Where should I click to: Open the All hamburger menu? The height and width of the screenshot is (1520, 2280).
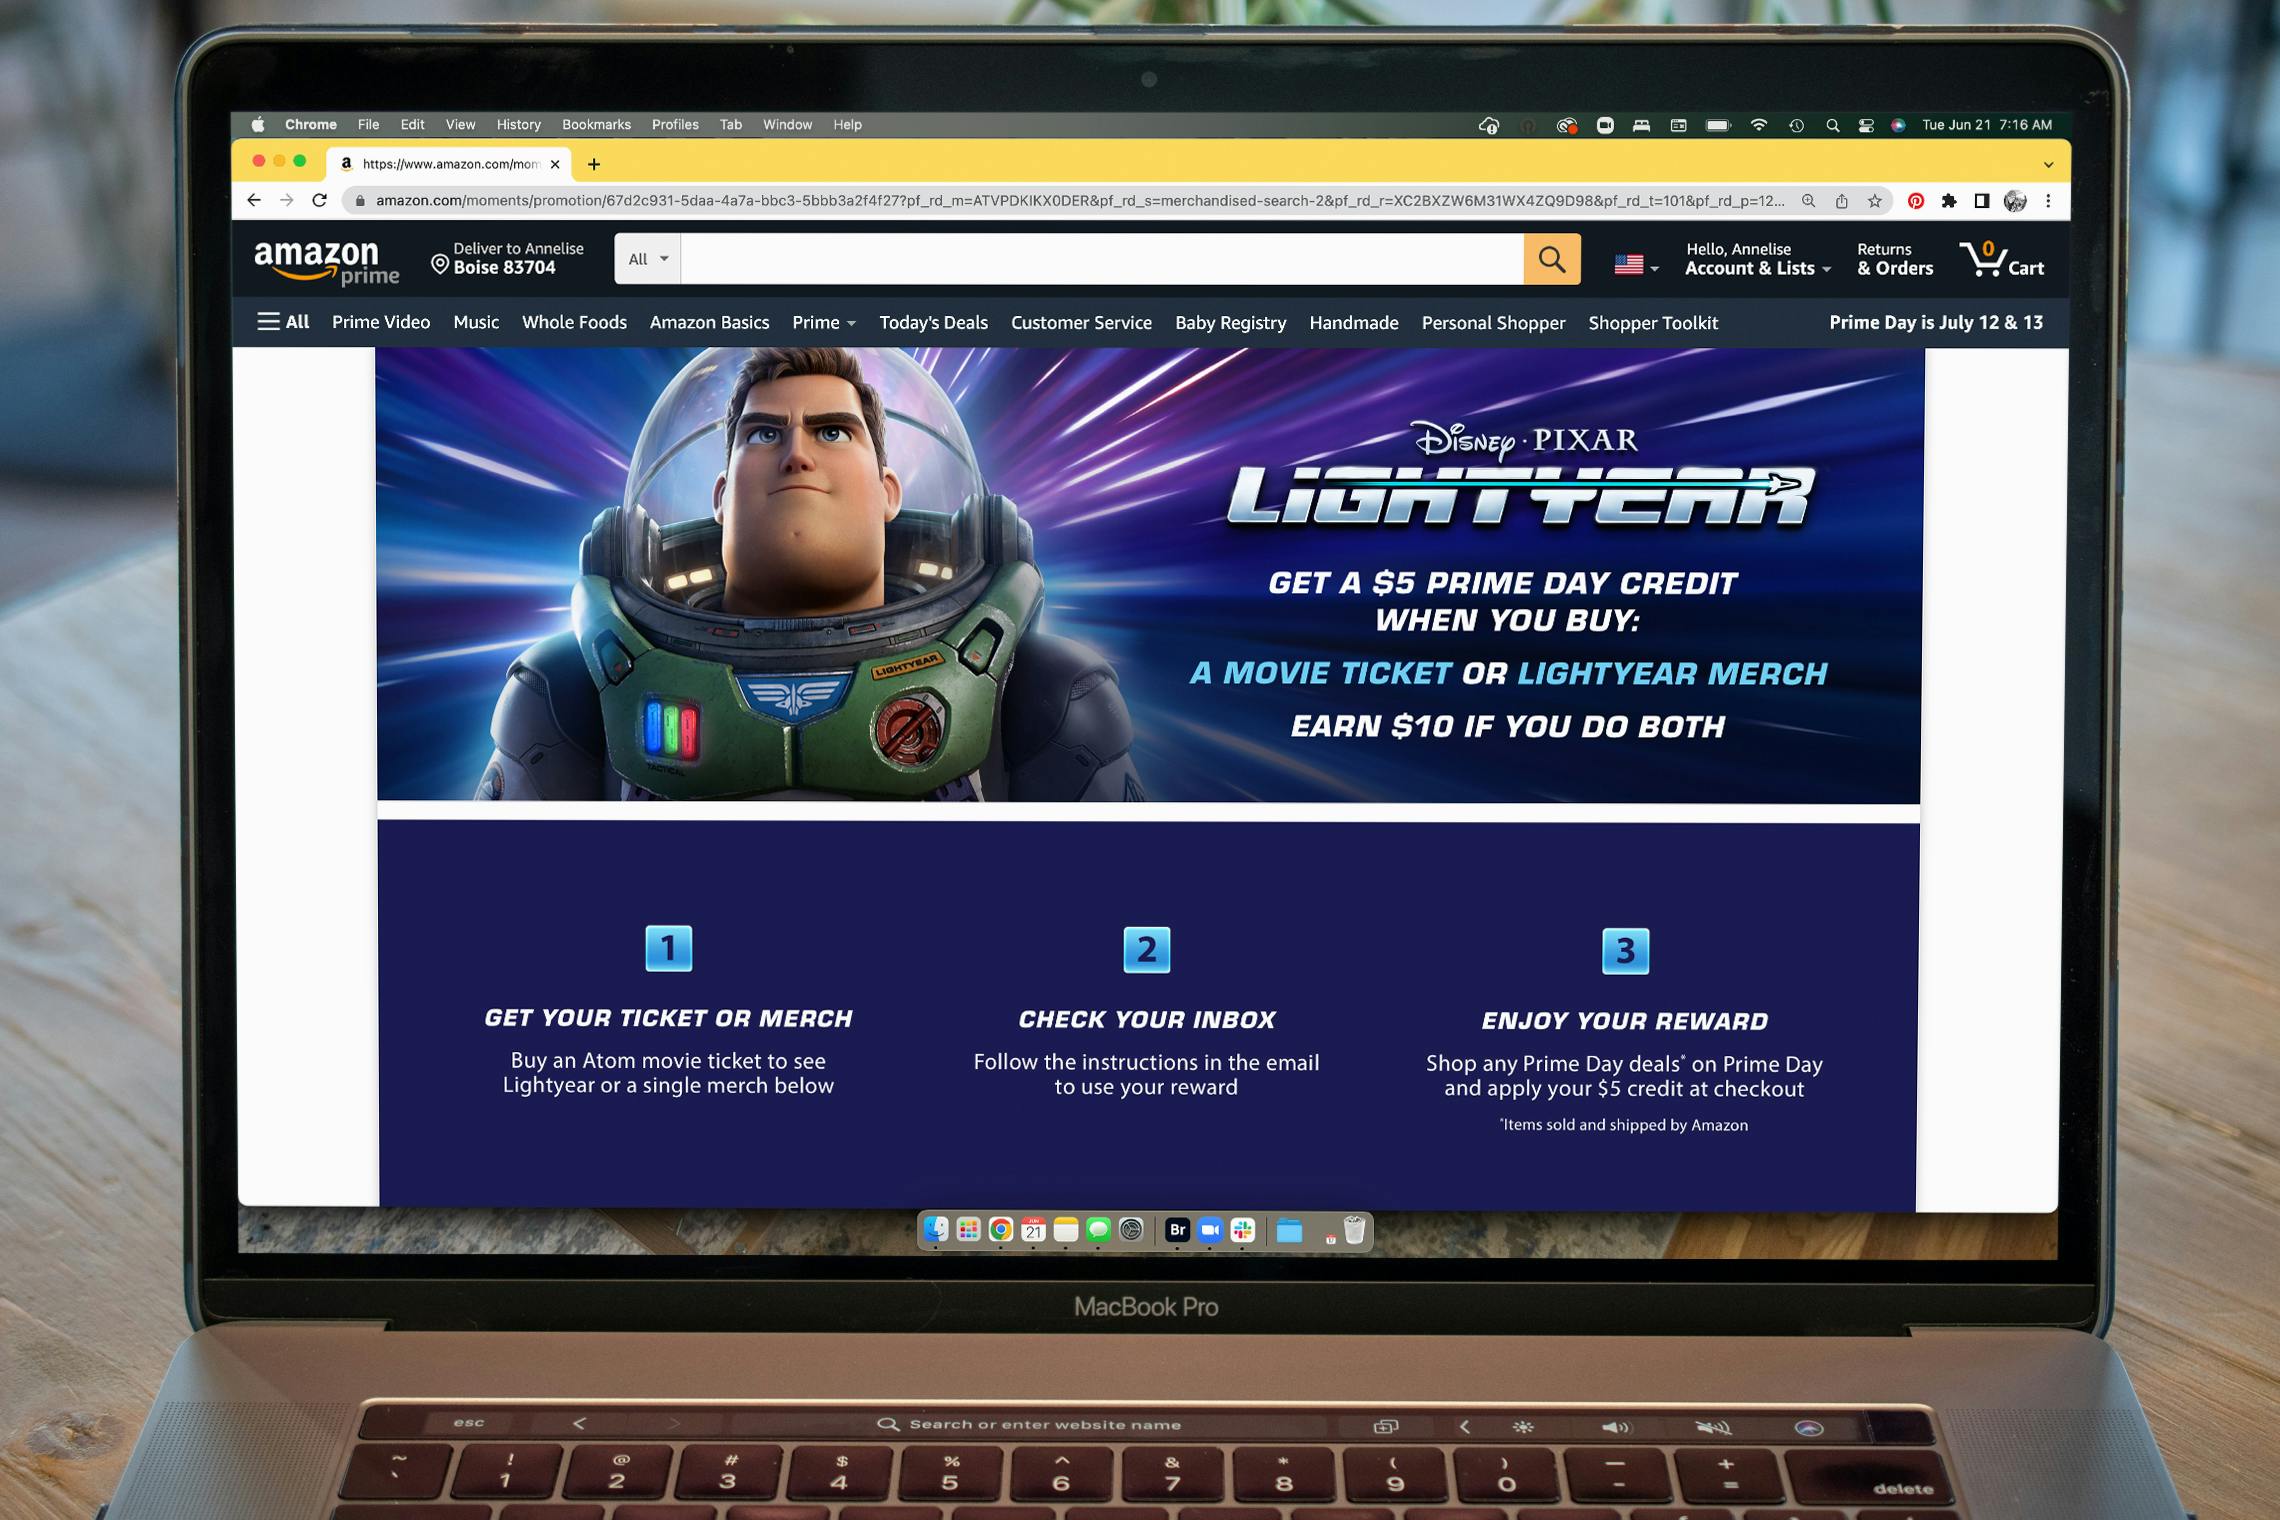click(x=283, y=322)
